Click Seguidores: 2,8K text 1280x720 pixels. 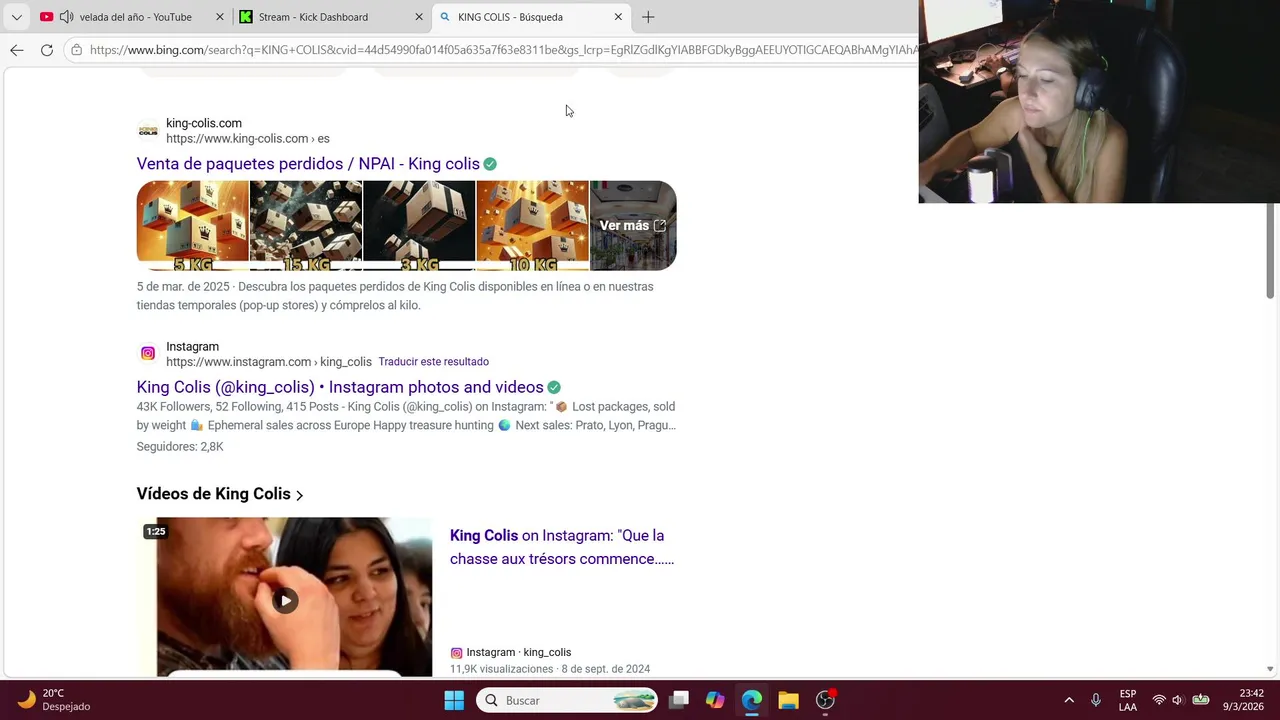pos(180,447)
